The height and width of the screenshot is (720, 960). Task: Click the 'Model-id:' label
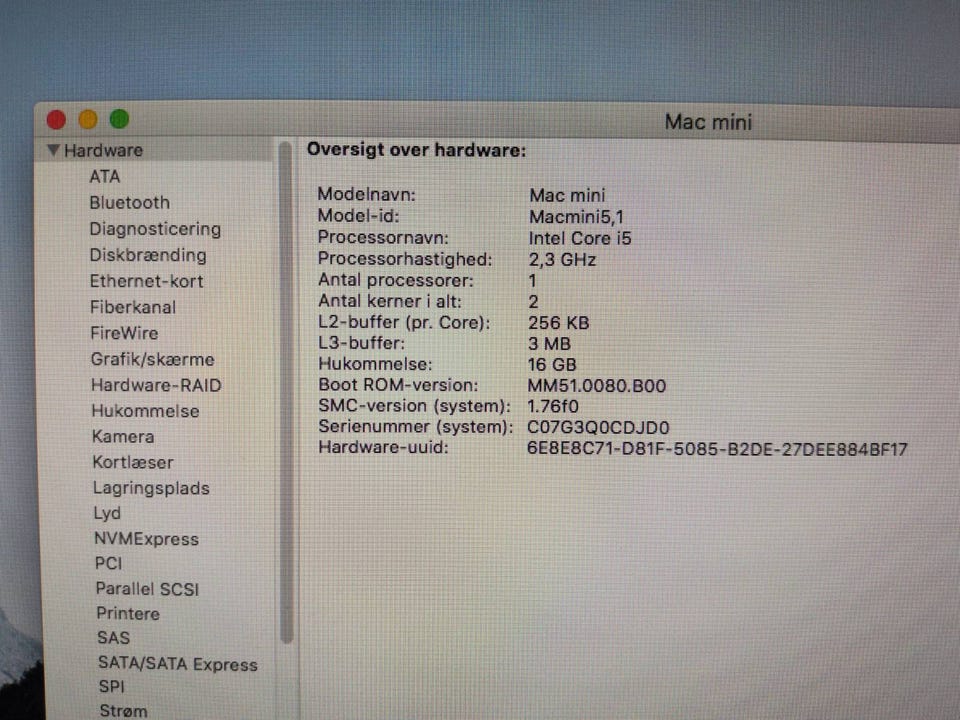click(x=358, y=216)
